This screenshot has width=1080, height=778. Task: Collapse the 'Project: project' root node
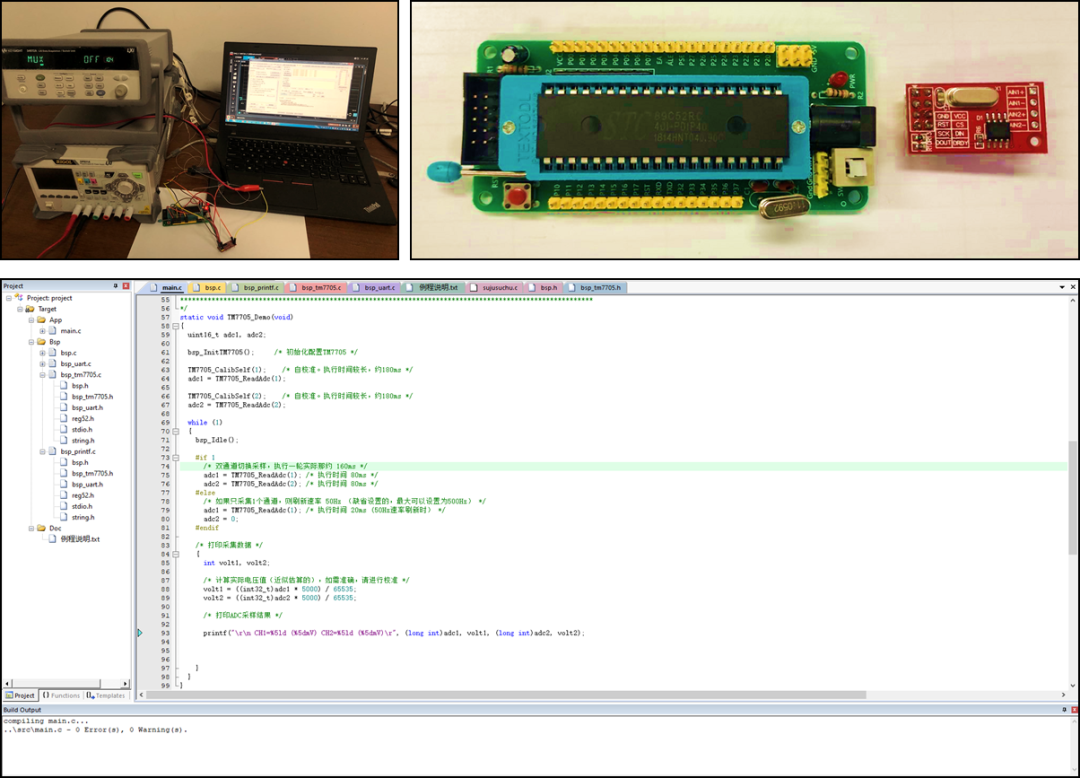click(x=9, y=298)
